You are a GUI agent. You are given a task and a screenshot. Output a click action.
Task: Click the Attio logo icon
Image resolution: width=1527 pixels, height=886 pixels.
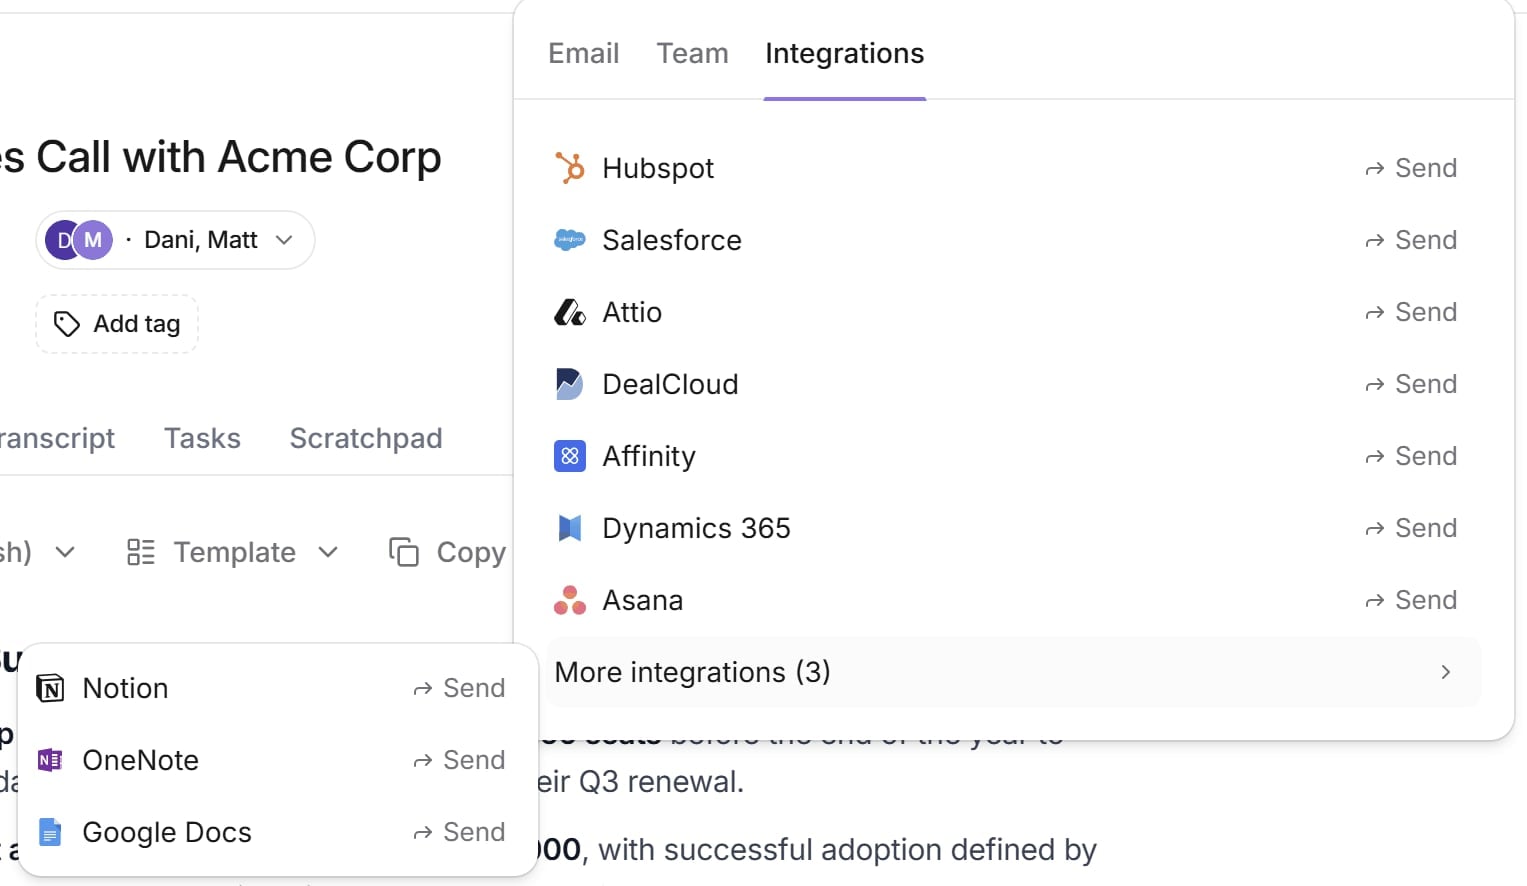click(x=570, y=312)
